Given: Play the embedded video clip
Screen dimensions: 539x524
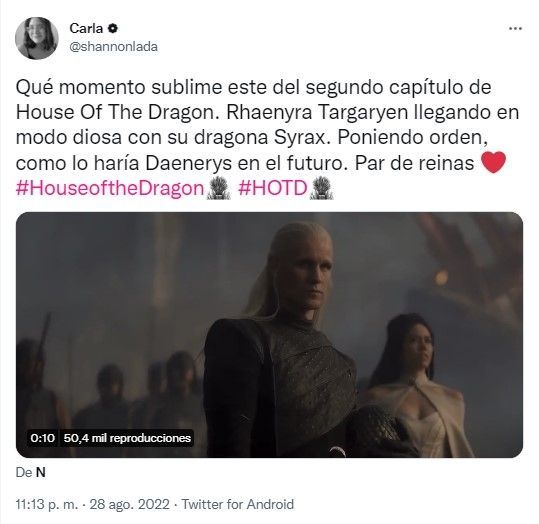Looking at the screenshot, I should tap(270, 335).
